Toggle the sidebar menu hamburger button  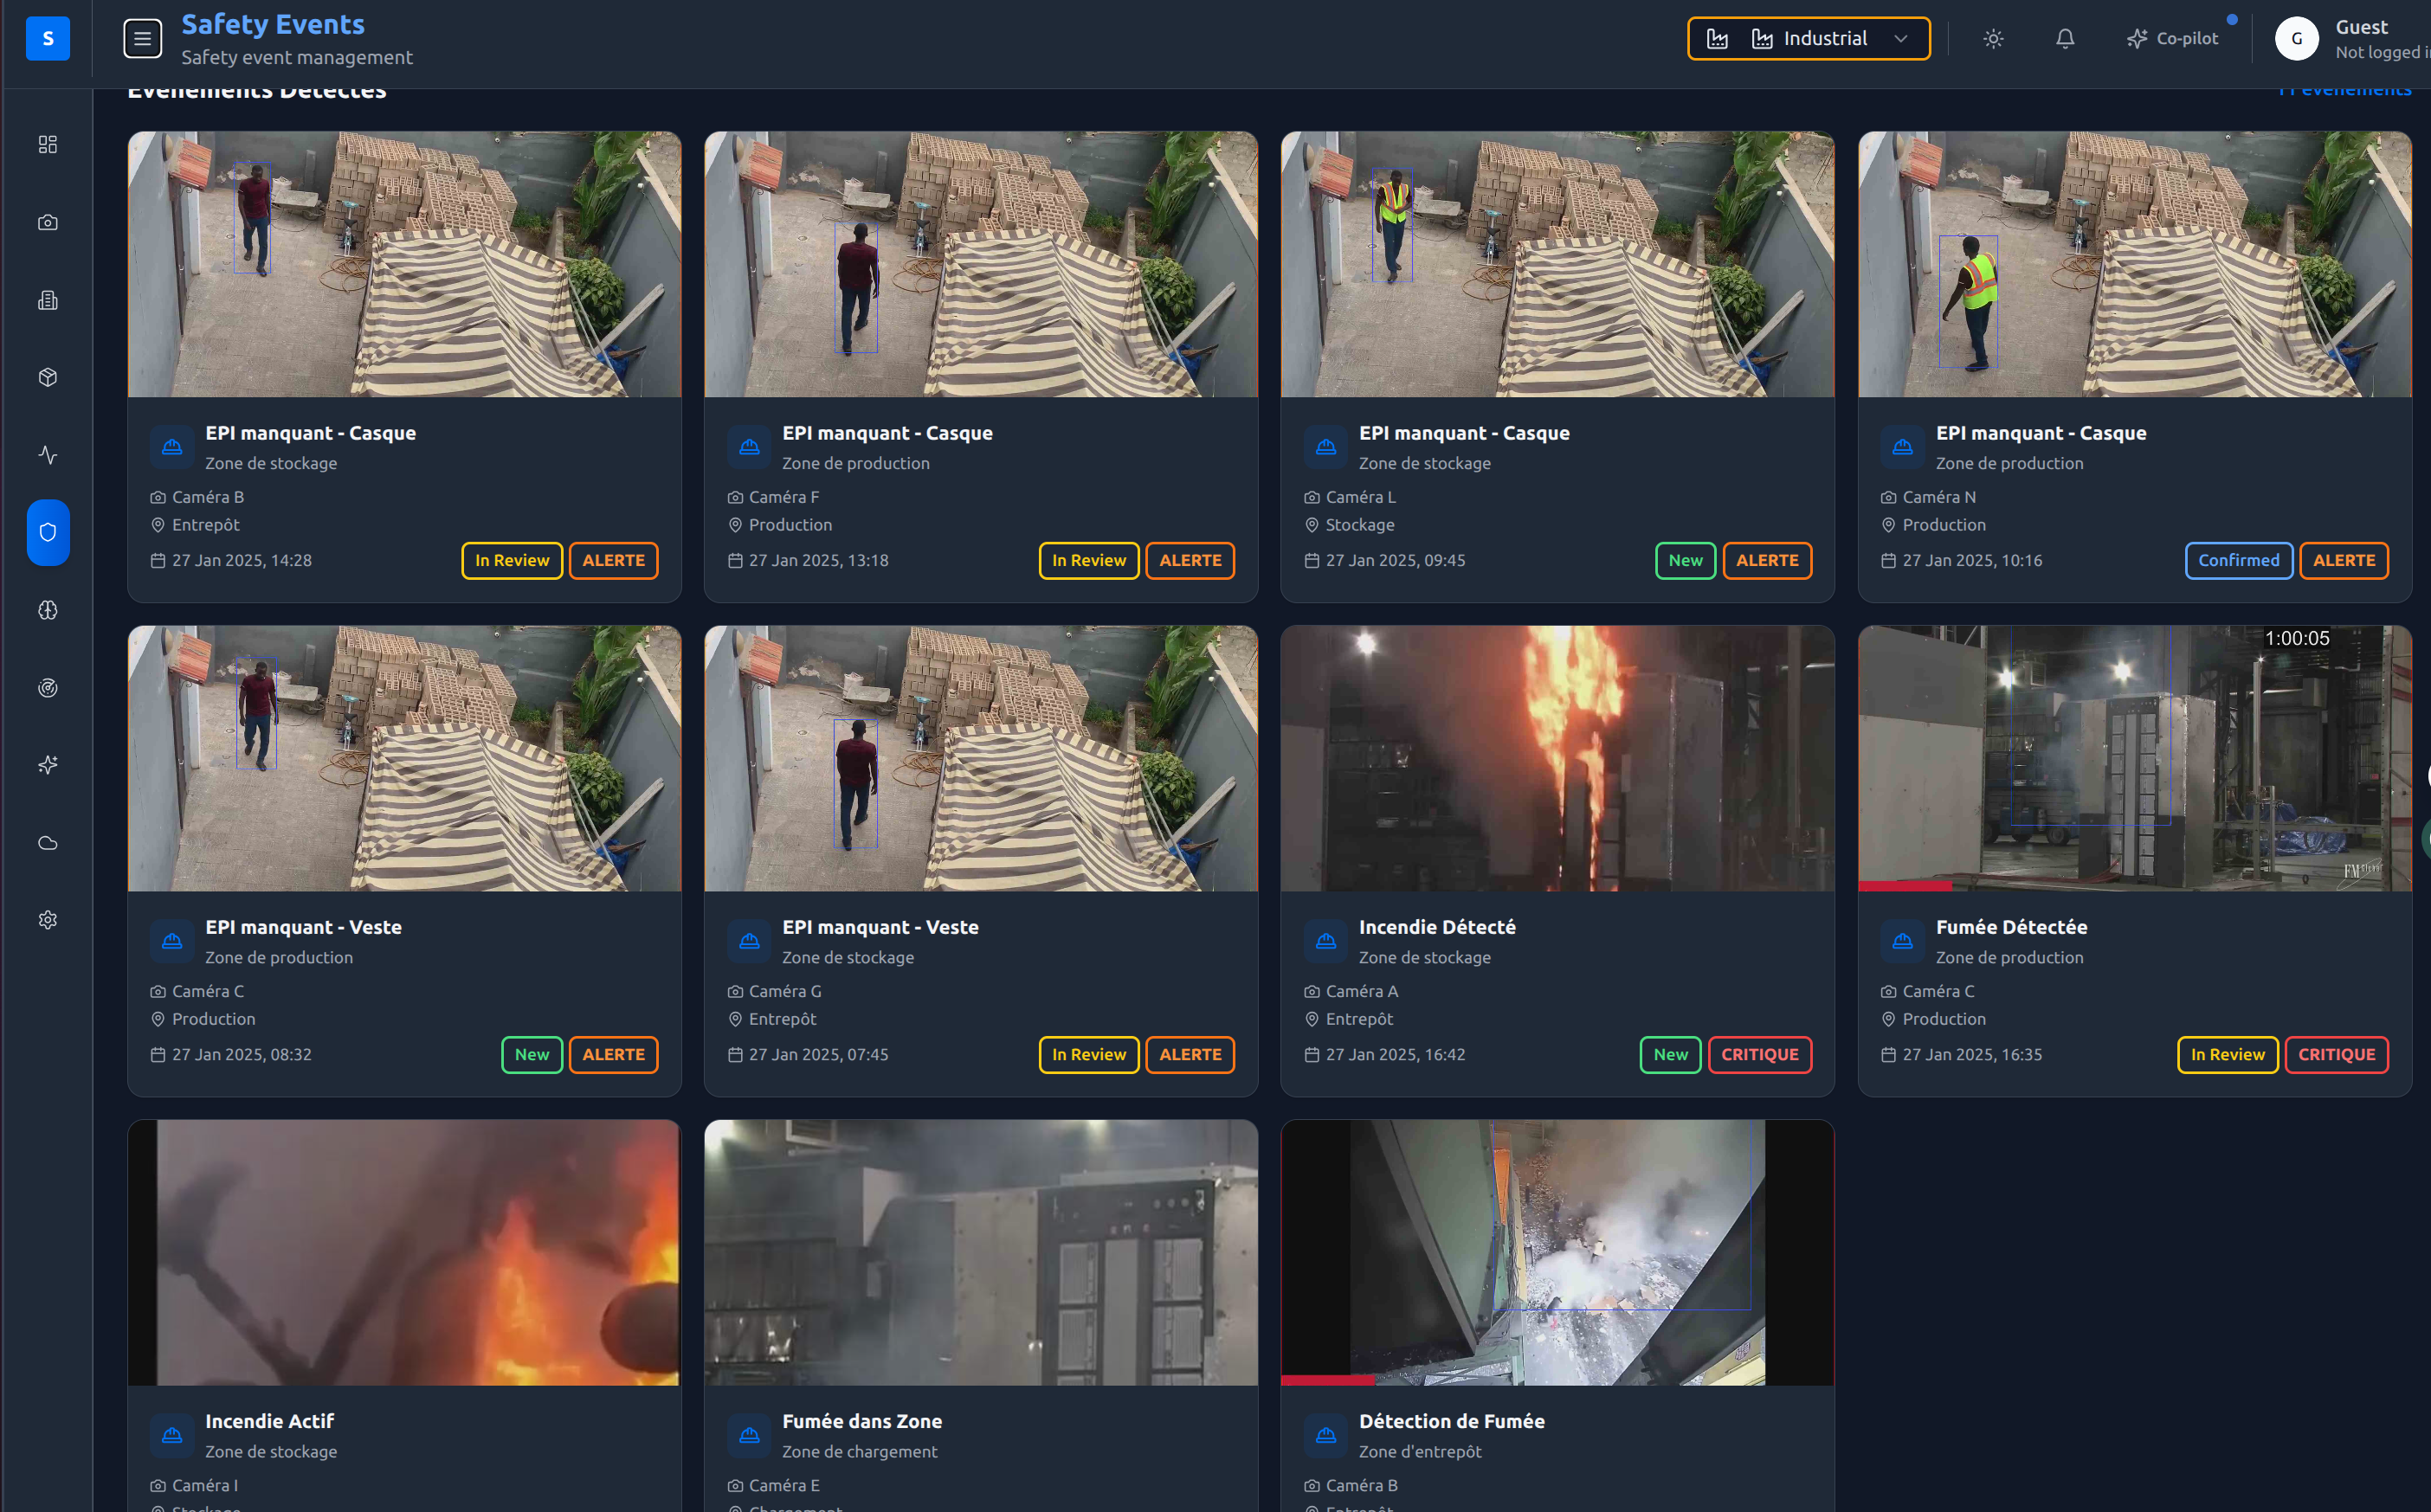click(x=143, y=39)
